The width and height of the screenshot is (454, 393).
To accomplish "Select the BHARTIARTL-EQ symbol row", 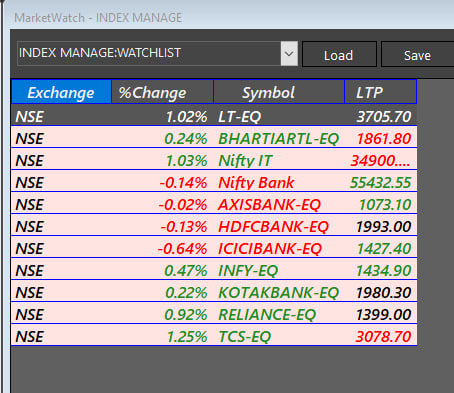I will 214,137.
